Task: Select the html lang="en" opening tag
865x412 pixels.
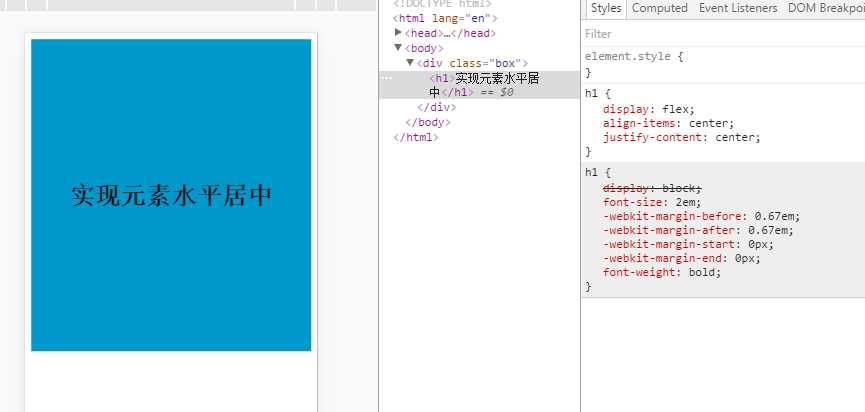Action: click(x=445, y=18)
